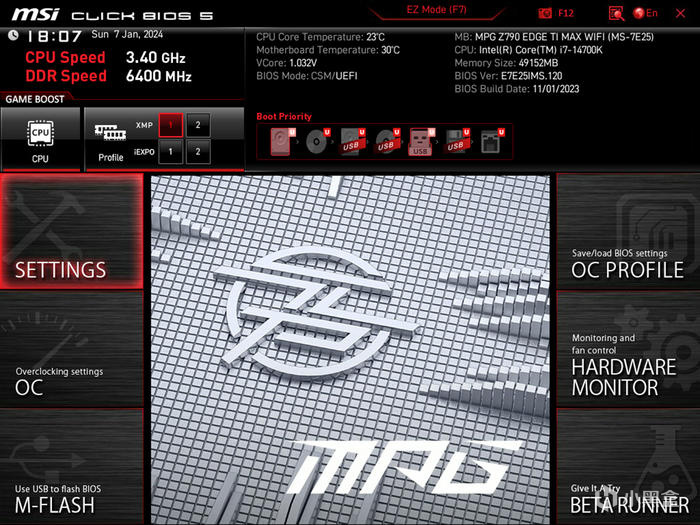Viewport: 700px width, 525px height.
Task: Open BETA RUNNER section
Action: coord(628,467)
